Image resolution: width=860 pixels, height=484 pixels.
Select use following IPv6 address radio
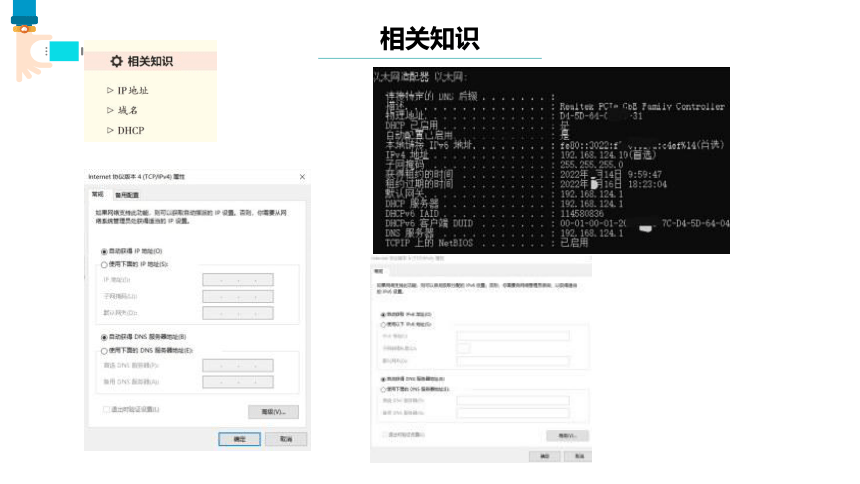coord(383,325)
